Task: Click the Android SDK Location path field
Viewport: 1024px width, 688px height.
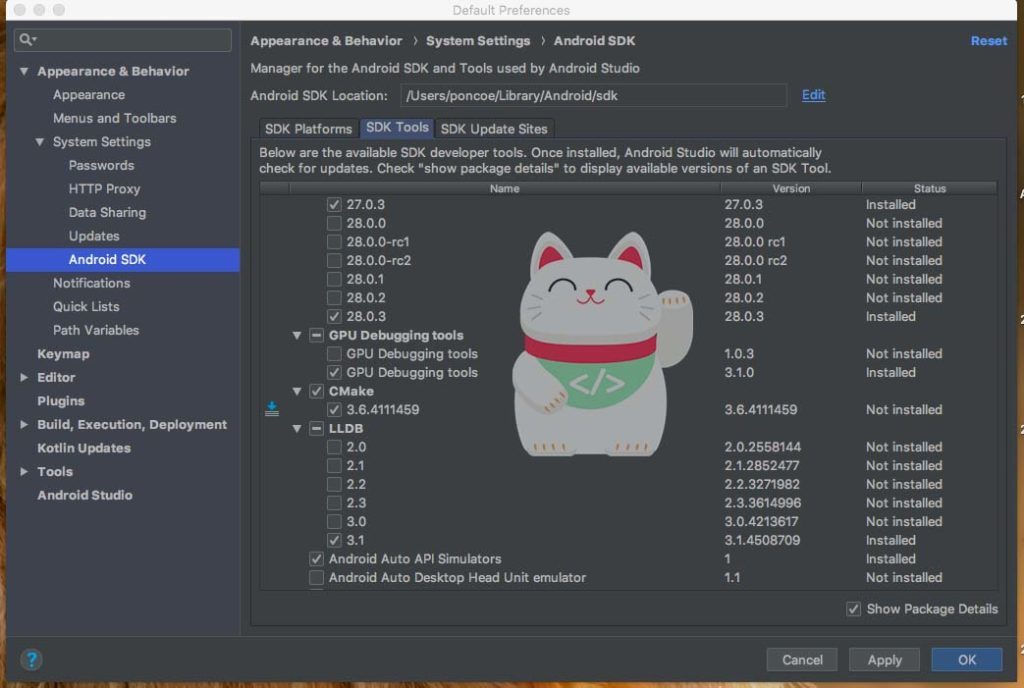Action: pos(593,95)
